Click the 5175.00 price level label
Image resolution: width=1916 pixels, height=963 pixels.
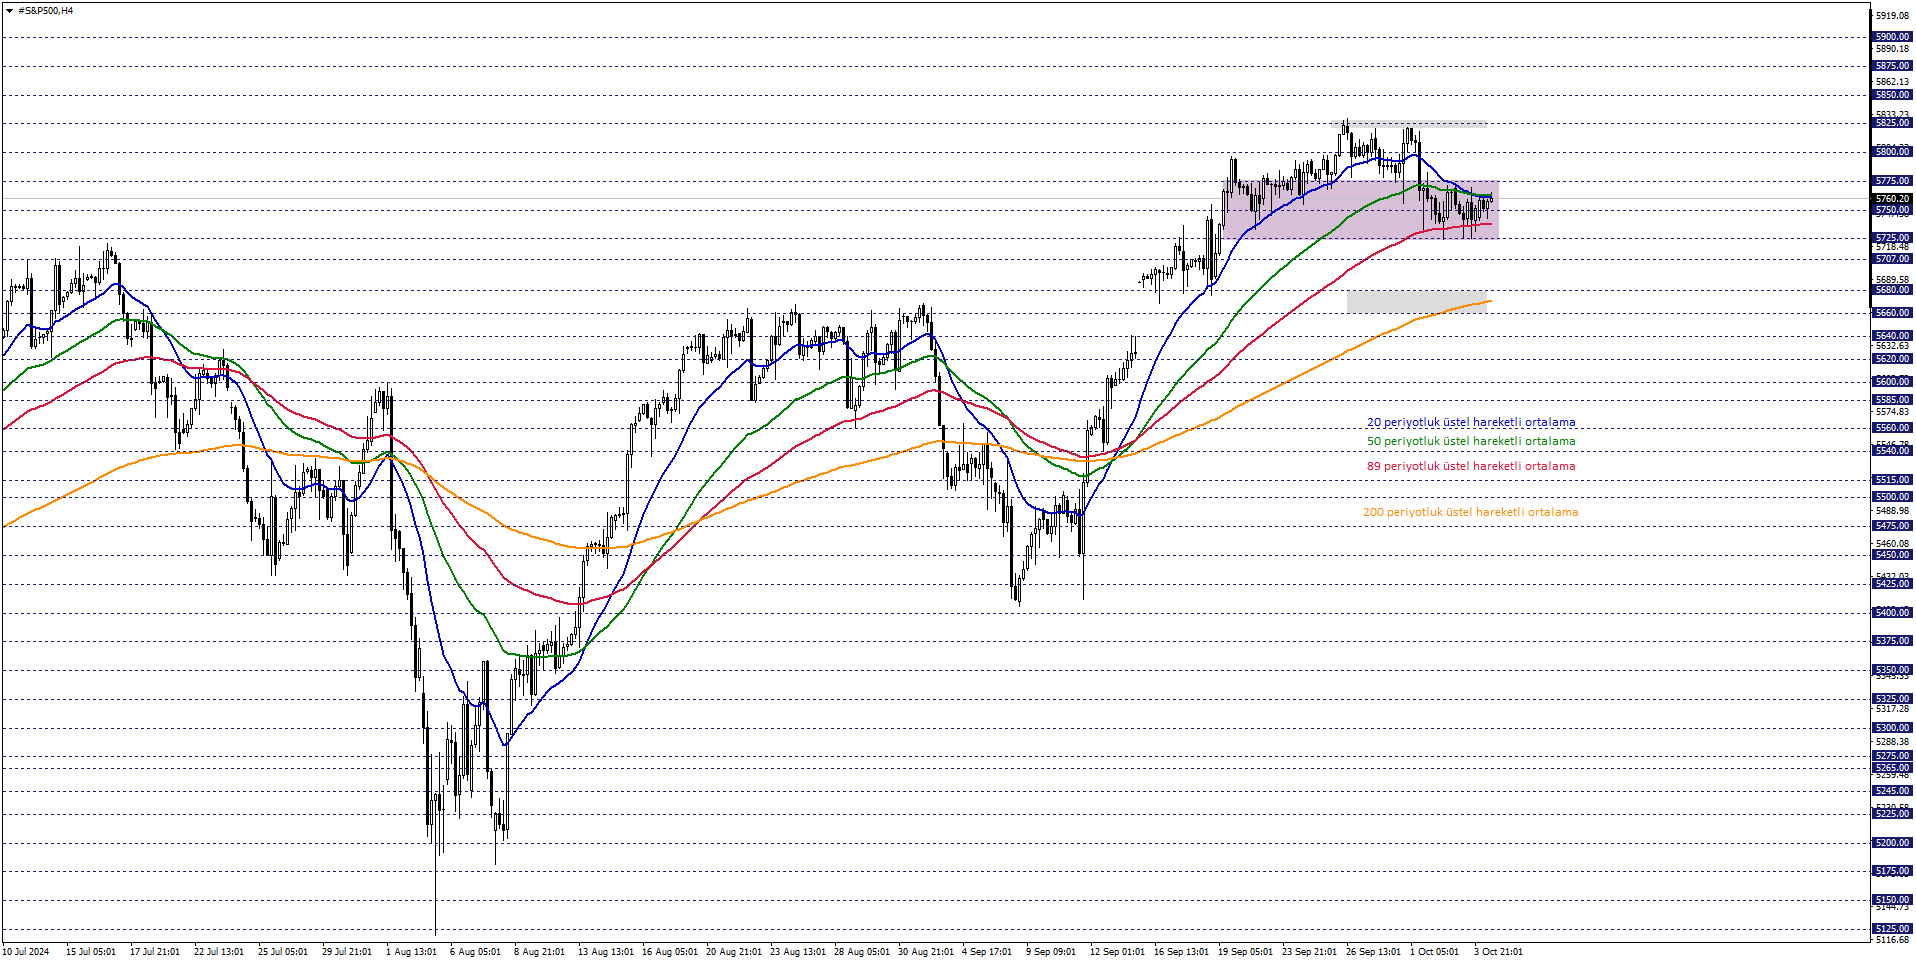pyautogui.click(x=1892, y=871)
